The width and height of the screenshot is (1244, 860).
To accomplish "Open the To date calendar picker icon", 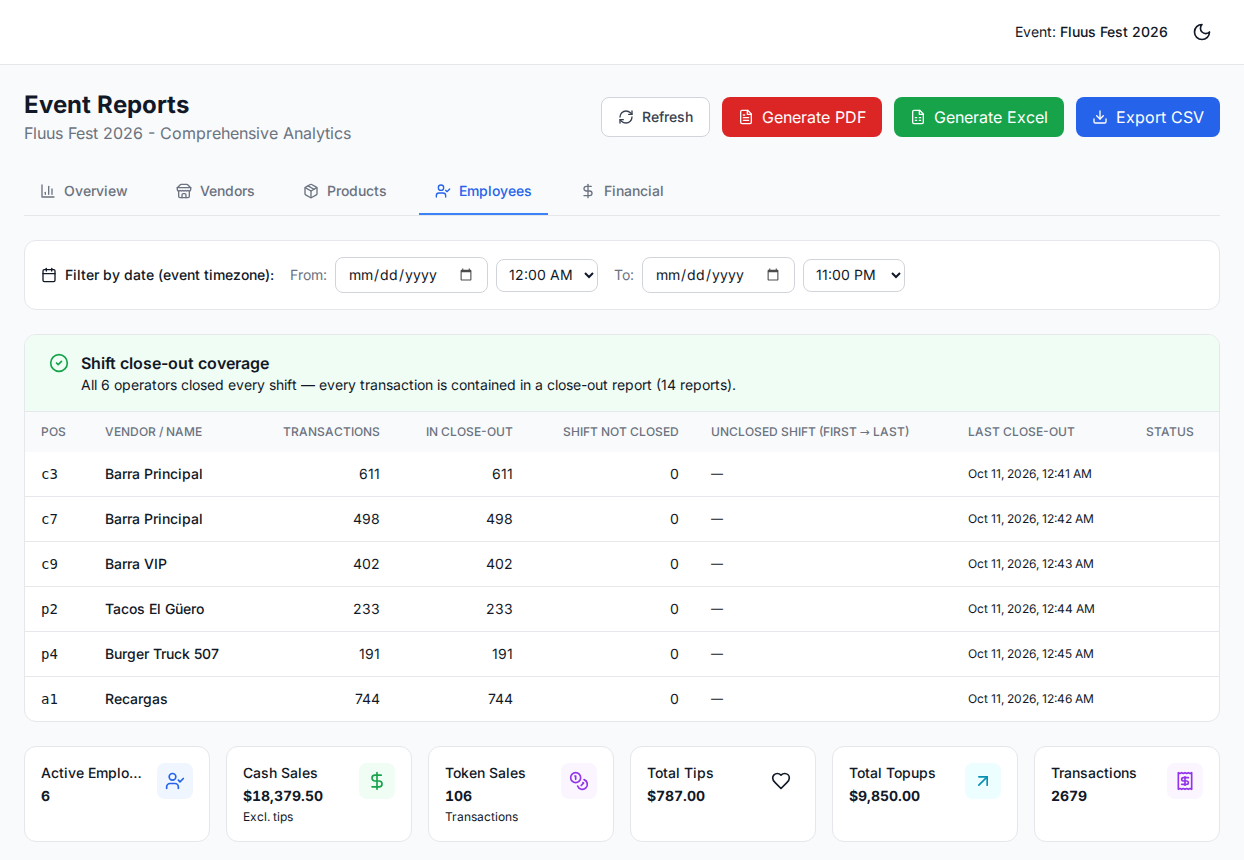I will click(x=773, y=275).
